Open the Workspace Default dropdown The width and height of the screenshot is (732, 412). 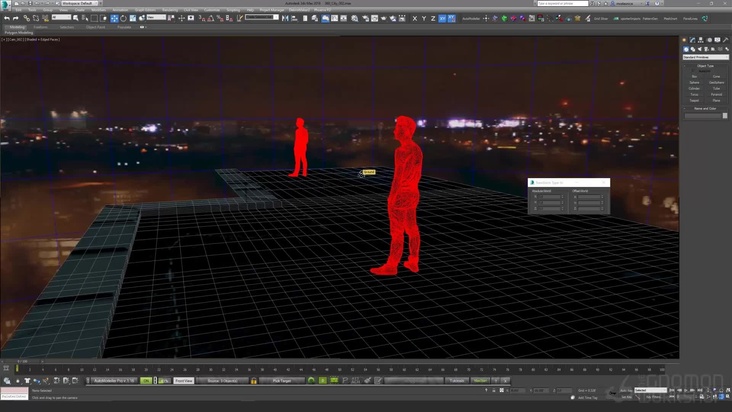(x=78, y=3)
